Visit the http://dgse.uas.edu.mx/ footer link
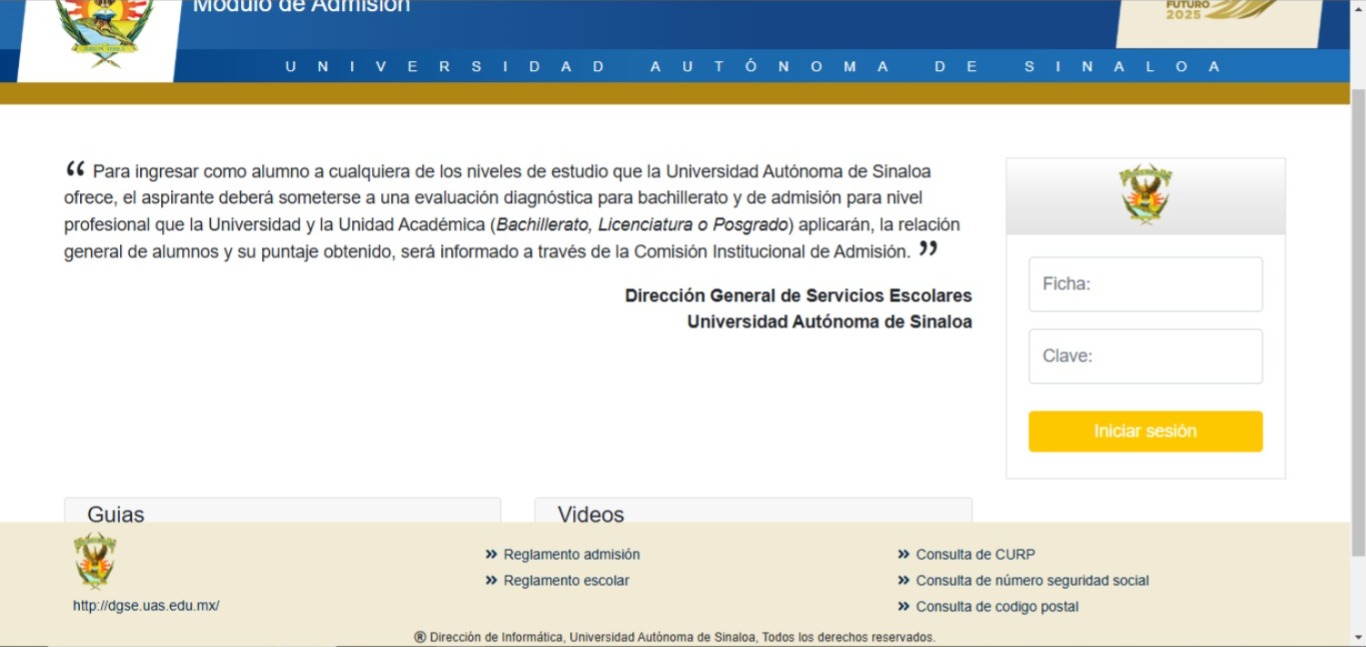This screenshot has width=1366, height=647. click(x=146, y=605)
